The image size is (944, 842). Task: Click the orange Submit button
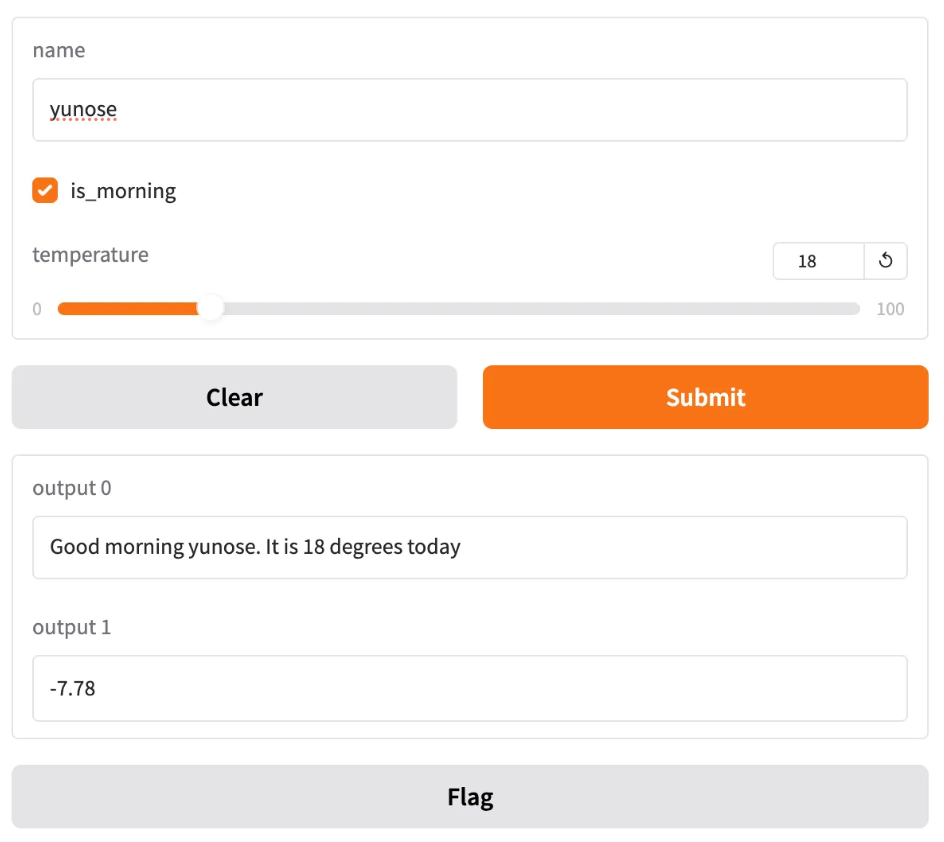pyautogui.click(x=706, y=397)
